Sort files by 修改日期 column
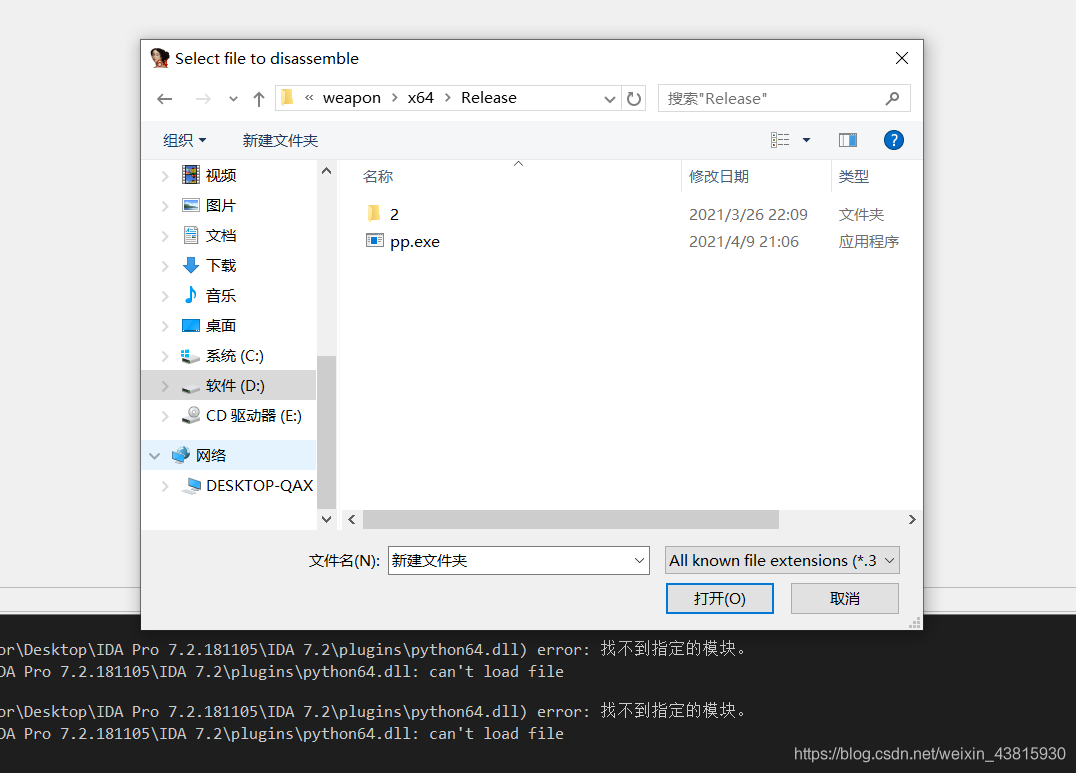This screenshot has height=773, width=1076. pos(718,176)
